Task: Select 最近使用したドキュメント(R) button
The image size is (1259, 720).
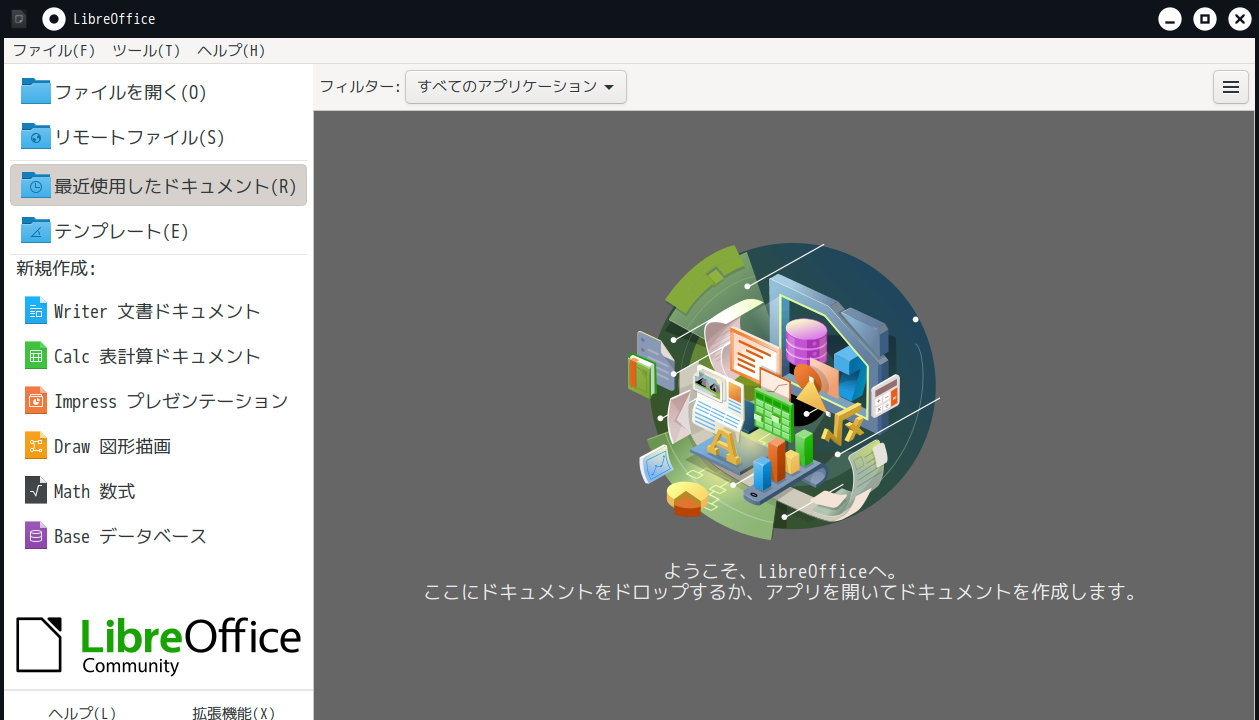Action: click(x=158, y=186)
